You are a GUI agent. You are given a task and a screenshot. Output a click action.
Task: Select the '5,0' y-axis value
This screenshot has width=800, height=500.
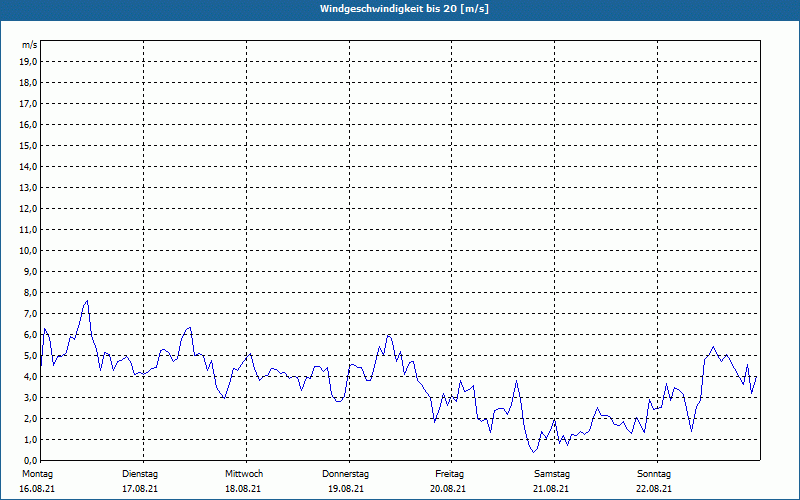click(30, 356)
